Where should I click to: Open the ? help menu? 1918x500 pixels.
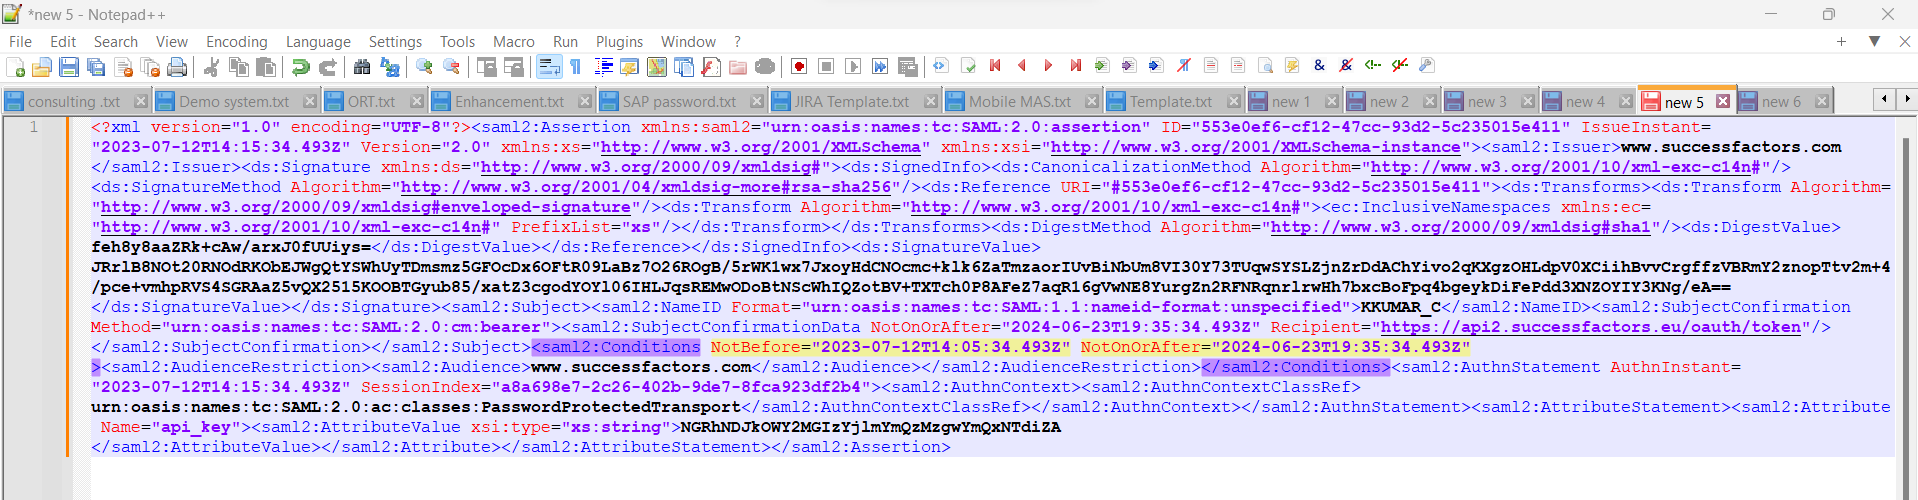tap(737, 41)
